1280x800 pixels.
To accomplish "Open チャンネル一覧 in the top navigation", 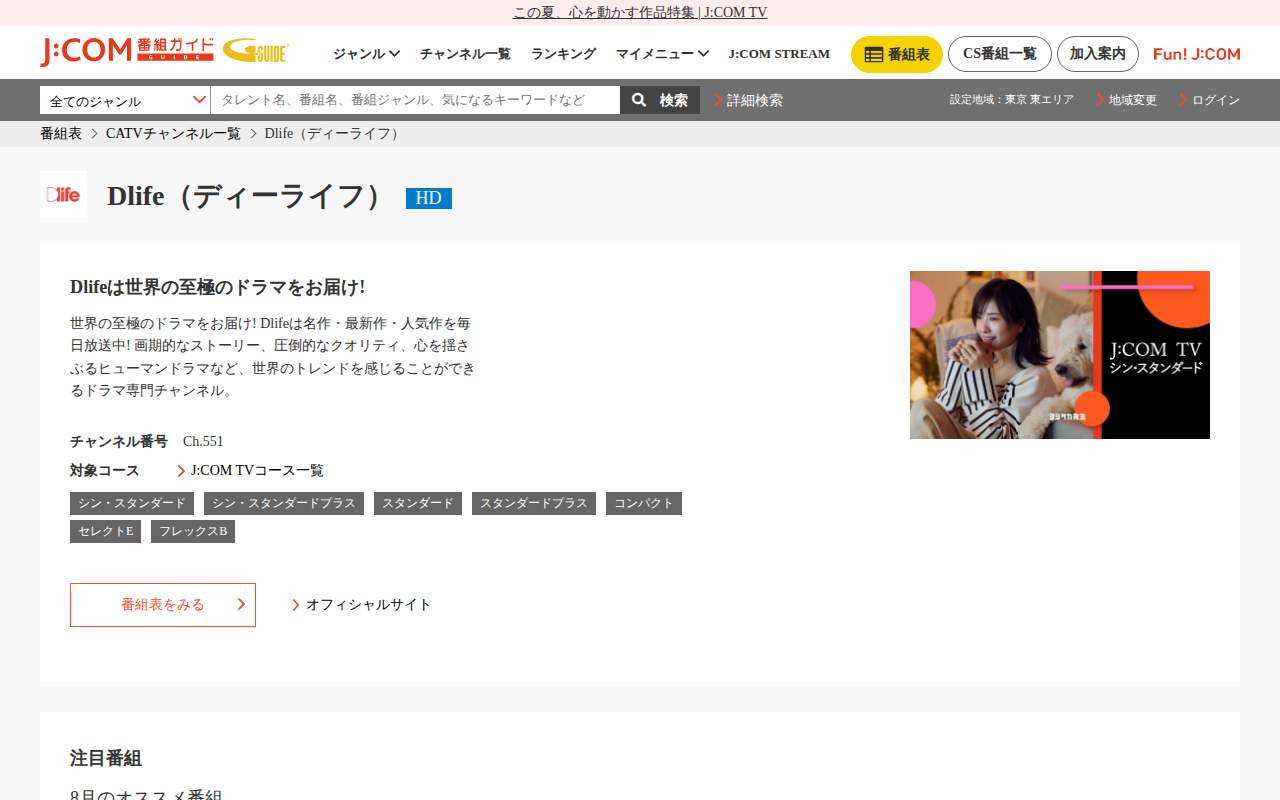I will point(465,54).
